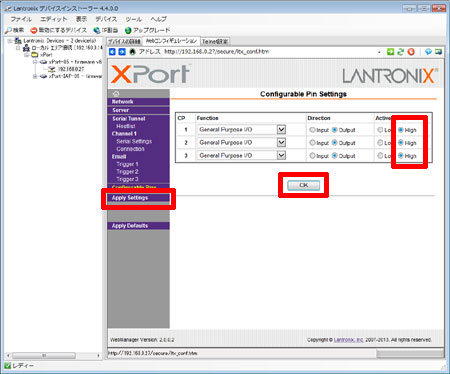Open the CP 1 Function dropdown

tap(282, 129)
